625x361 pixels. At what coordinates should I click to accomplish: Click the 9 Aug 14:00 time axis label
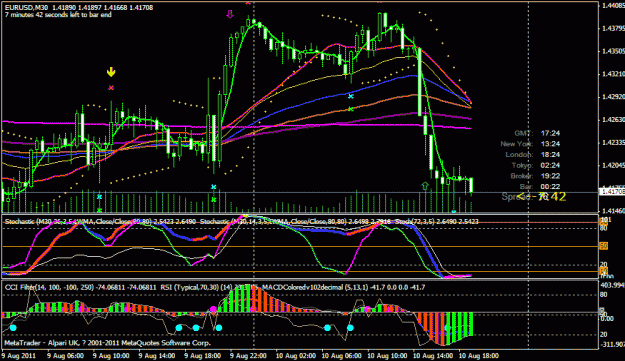[157, 355]
